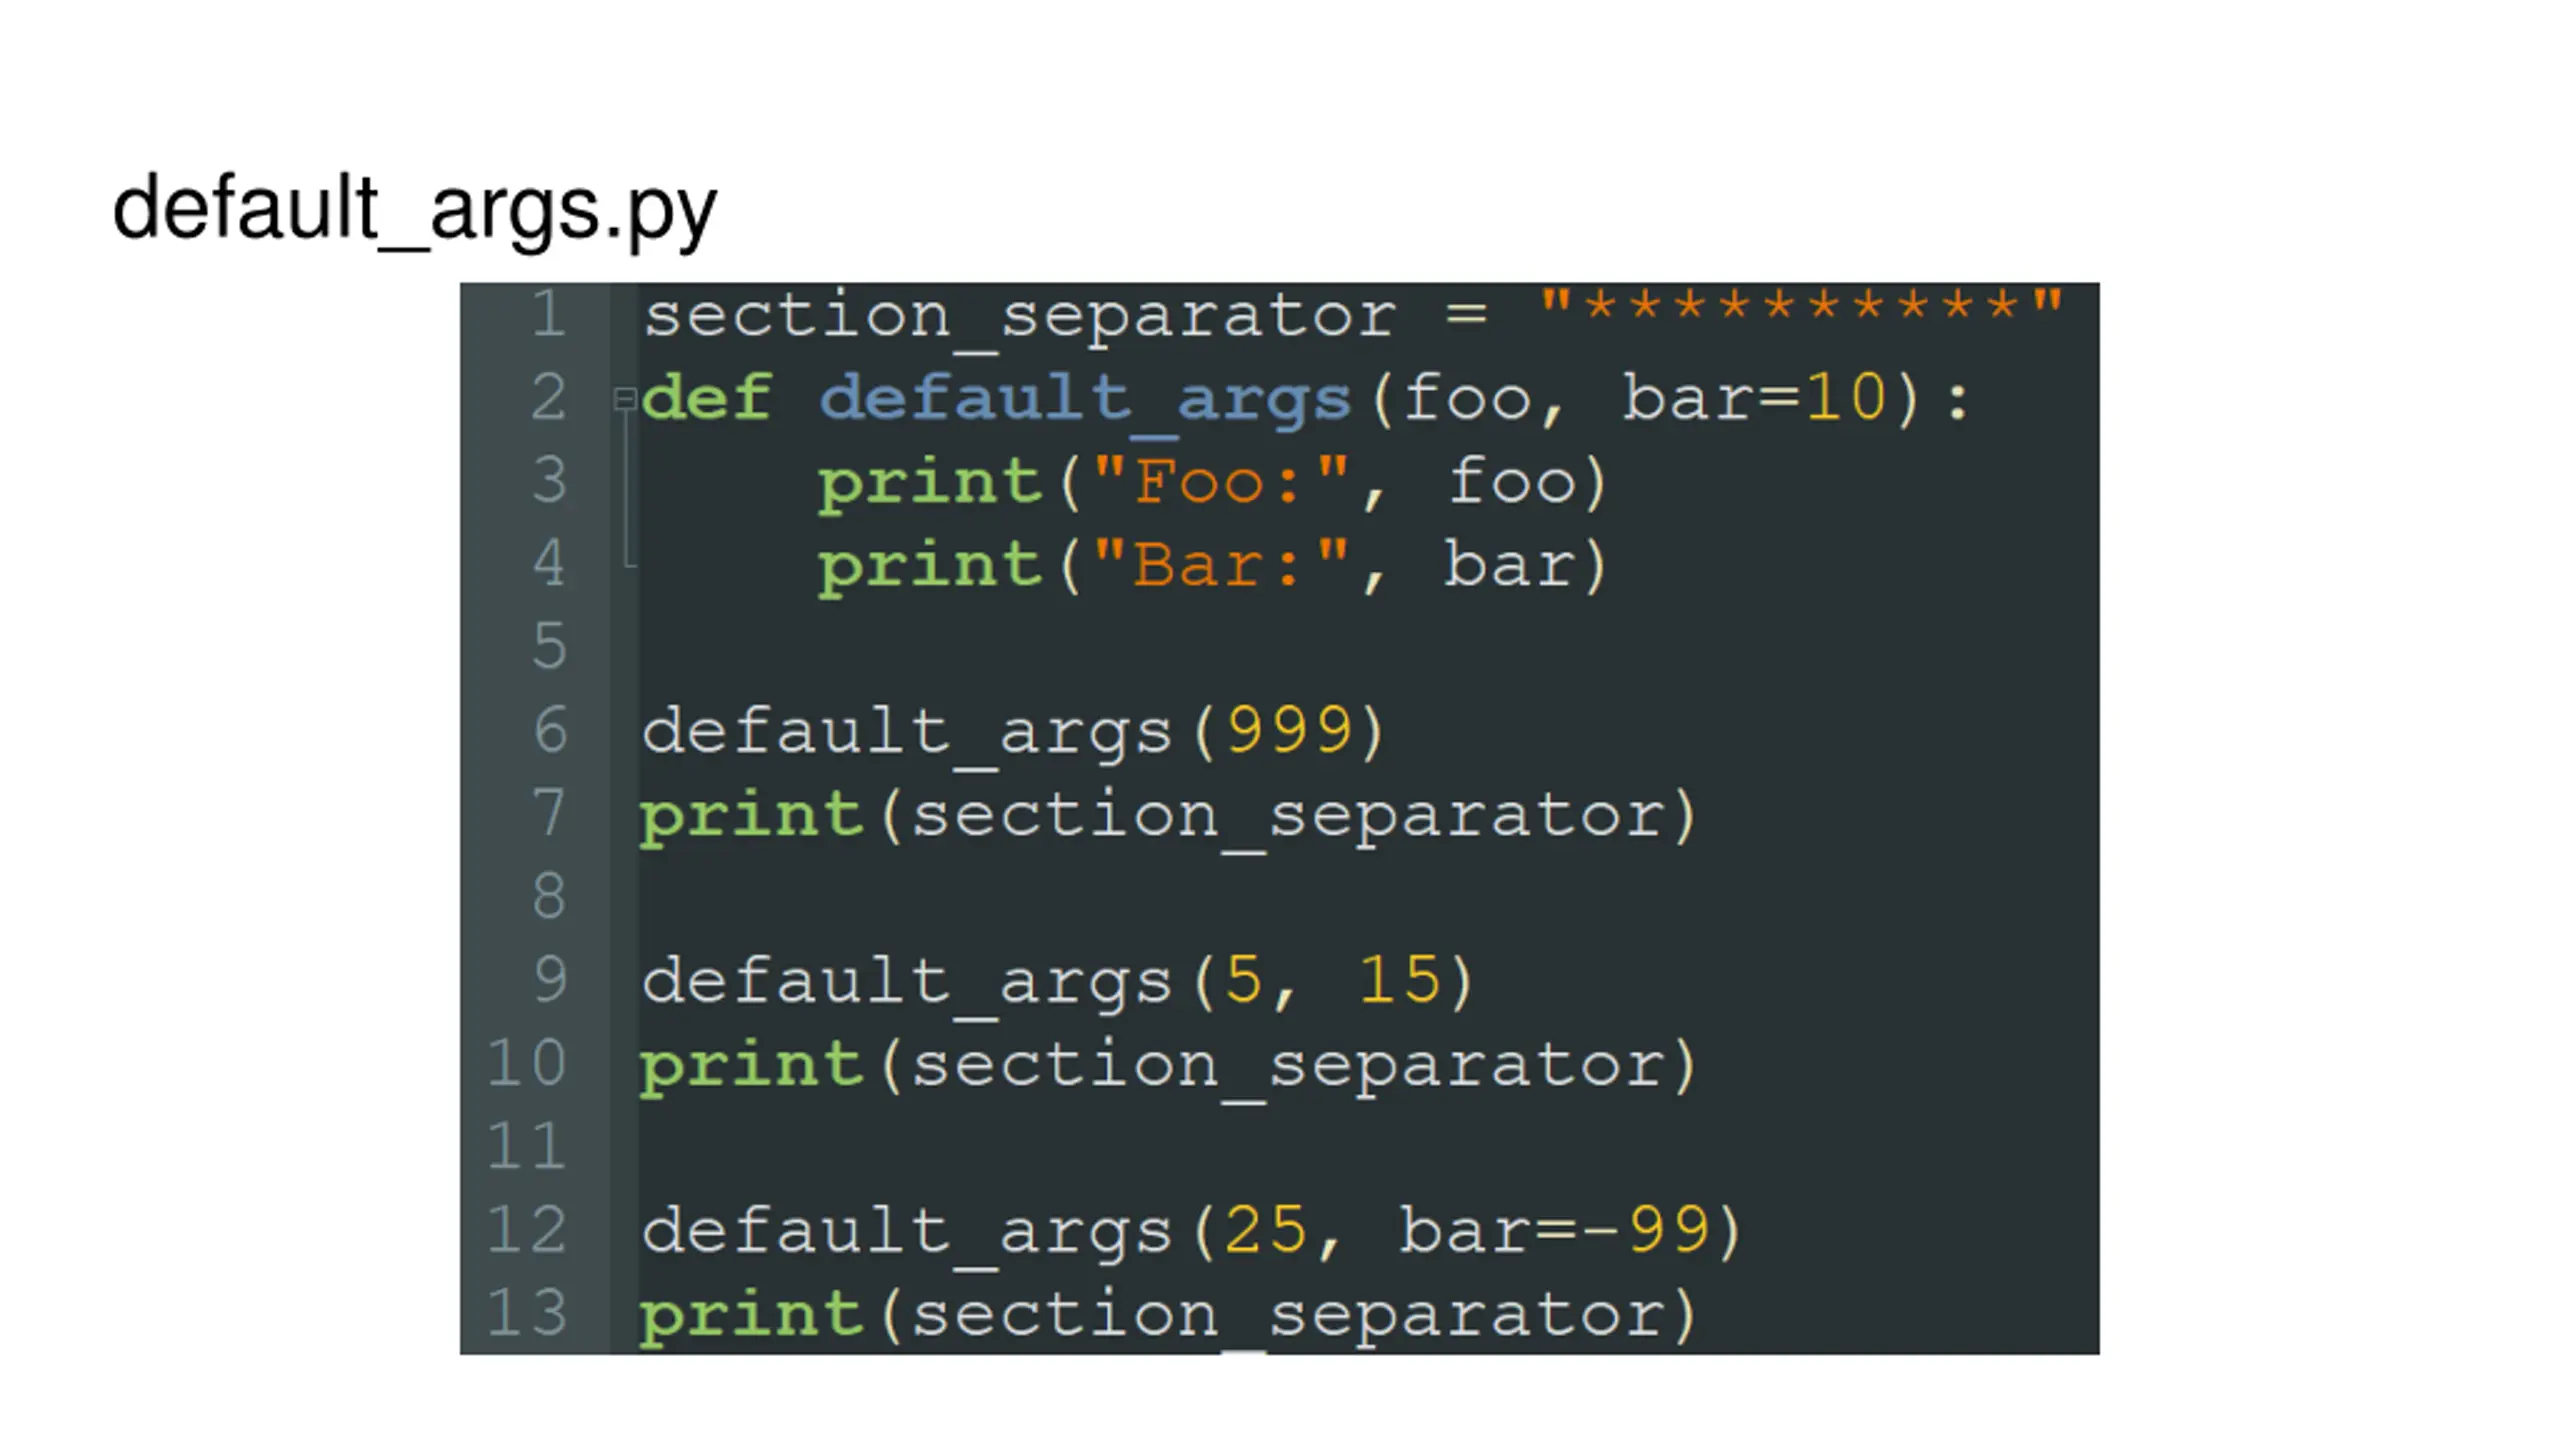Viewport: 2560px width, 1440px height.
Task: Select line number 13 in gutter
Action: tap(527, 1313)
